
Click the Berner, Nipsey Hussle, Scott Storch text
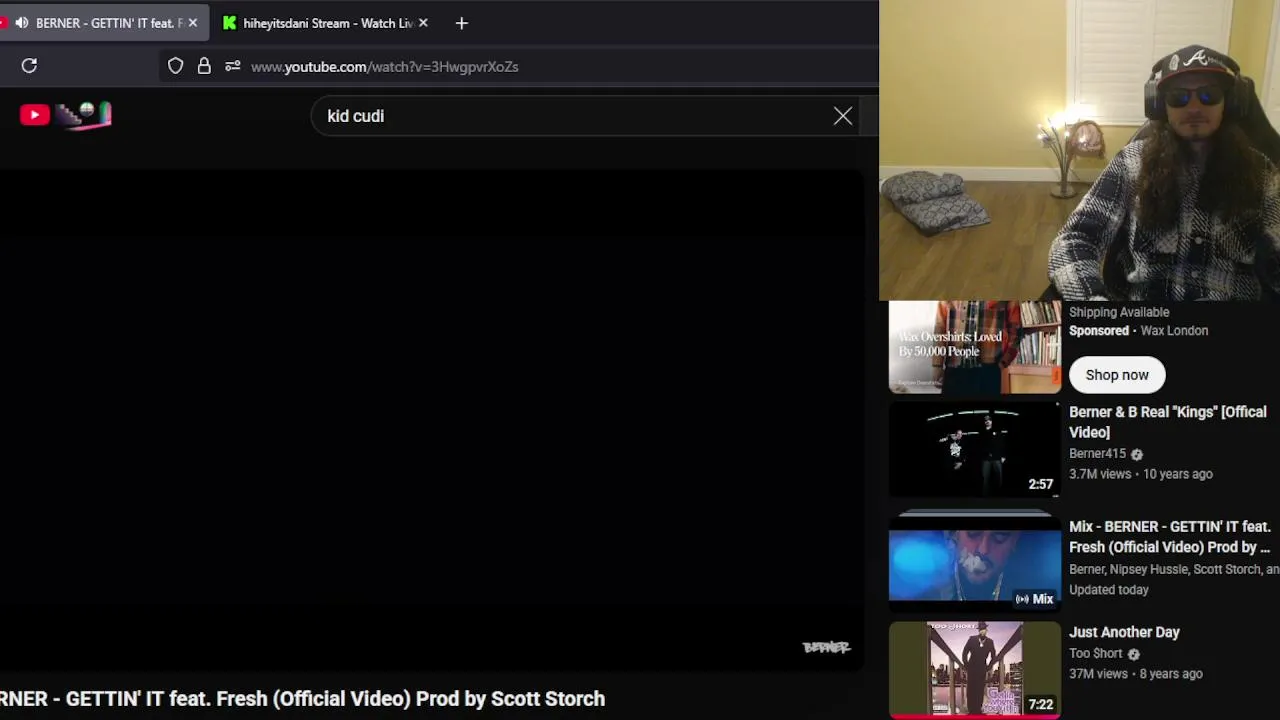(x=1174, y=569)
